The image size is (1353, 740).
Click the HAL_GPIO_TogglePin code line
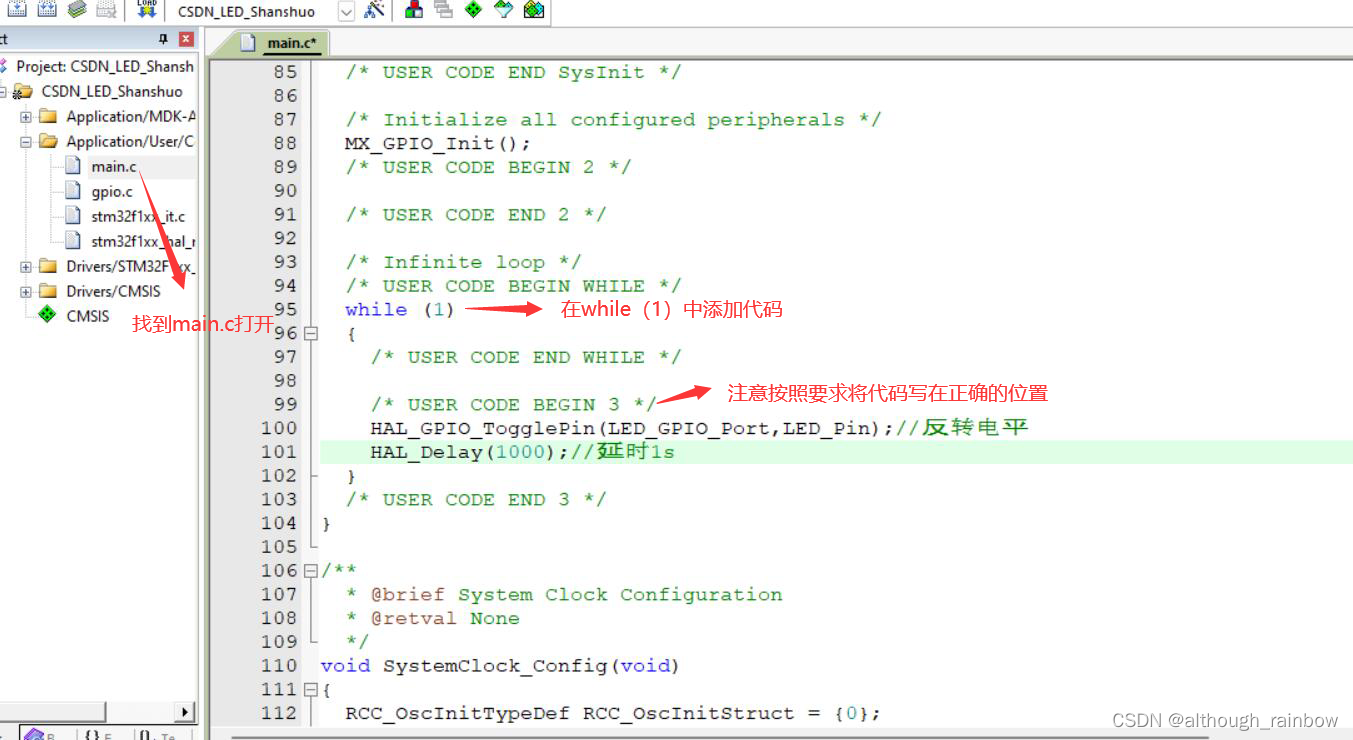[698, 428]
